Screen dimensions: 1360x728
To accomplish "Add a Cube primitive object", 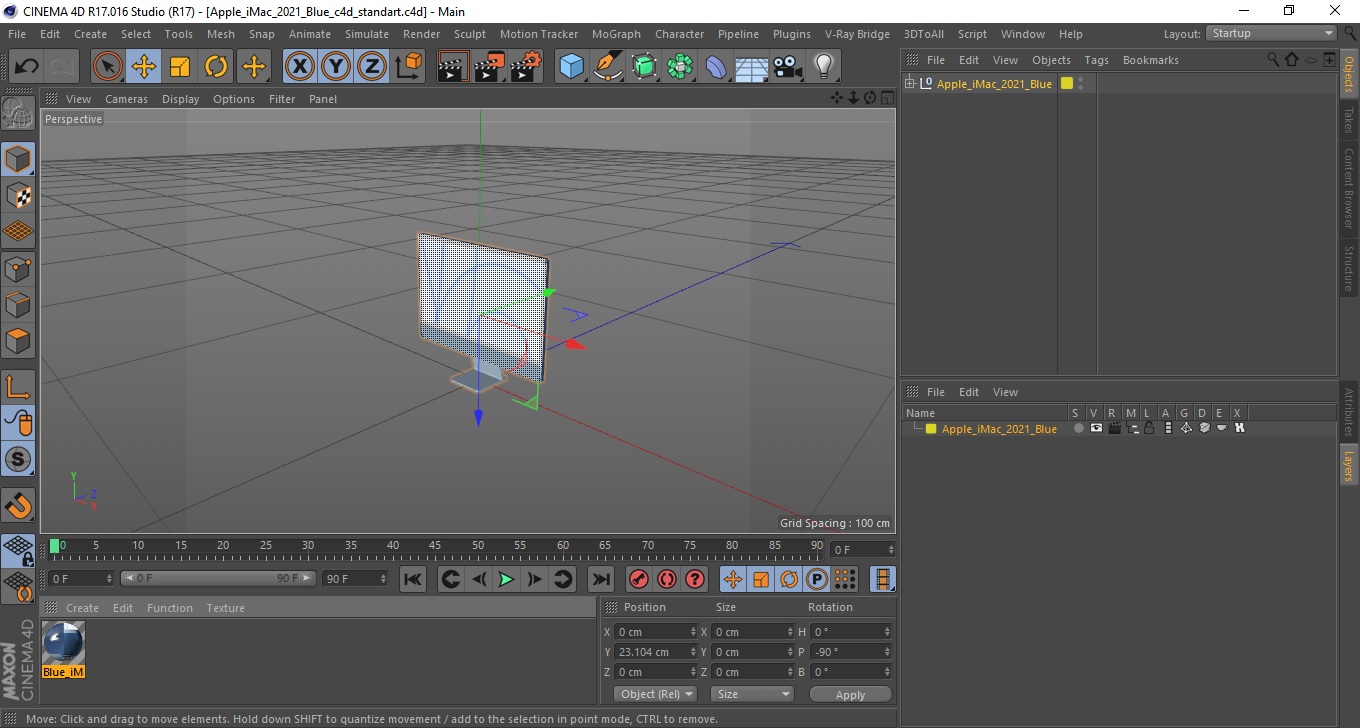I will [x=571, y=67].
